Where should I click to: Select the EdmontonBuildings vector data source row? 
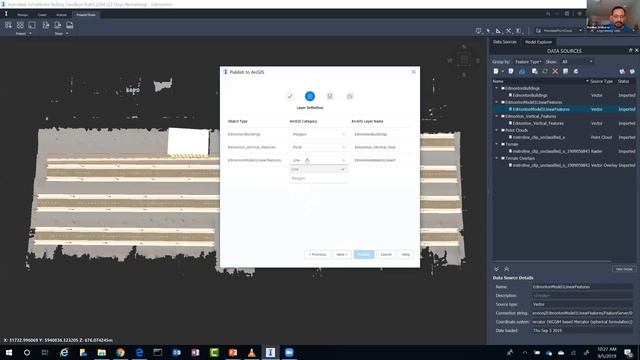click(x=564, y=95)
